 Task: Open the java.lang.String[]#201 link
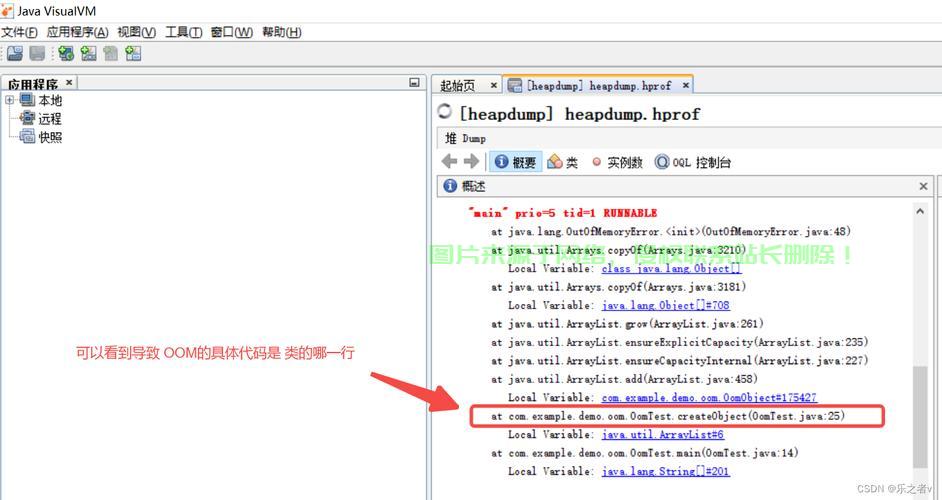point(666,471)
